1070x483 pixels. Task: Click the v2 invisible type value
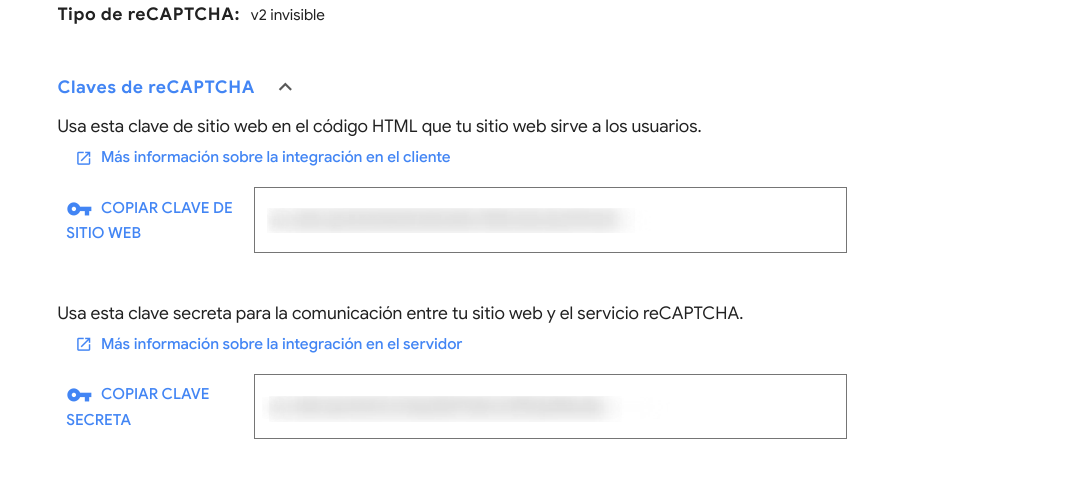point(287,15)
